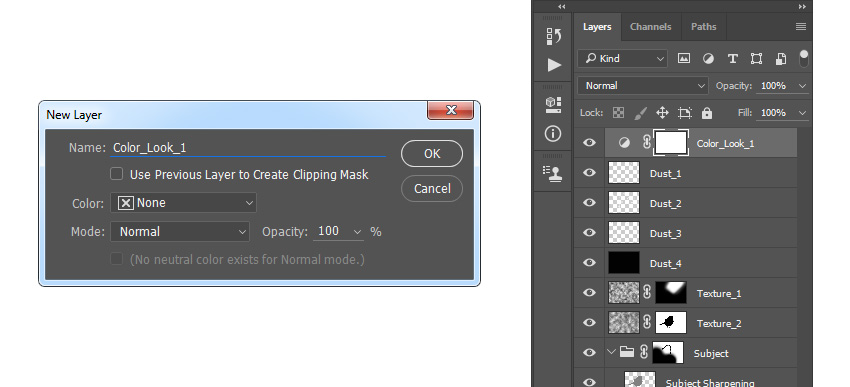The height and width of the screenshot is (387, 850).
Task: Collapse panels with right double-arrow
Action: (802, 7)
